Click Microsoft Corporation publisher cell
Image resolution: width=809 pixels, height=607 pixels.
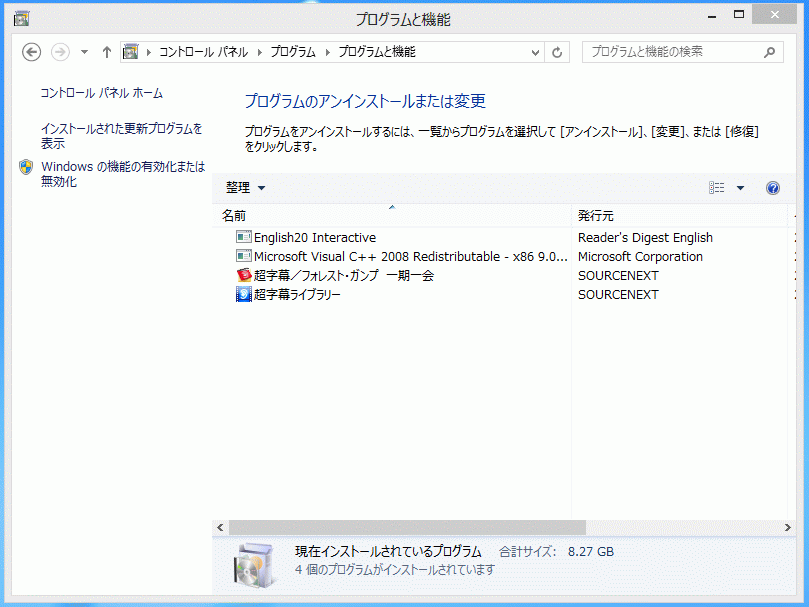(x=640, y=257)
